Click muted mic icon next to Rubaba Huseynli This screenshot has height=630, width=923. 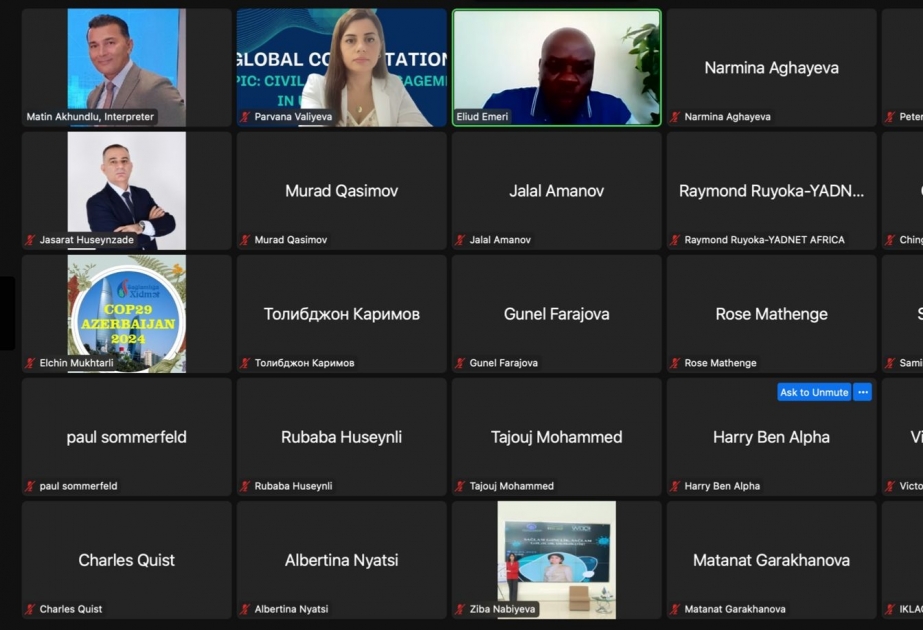245,486
